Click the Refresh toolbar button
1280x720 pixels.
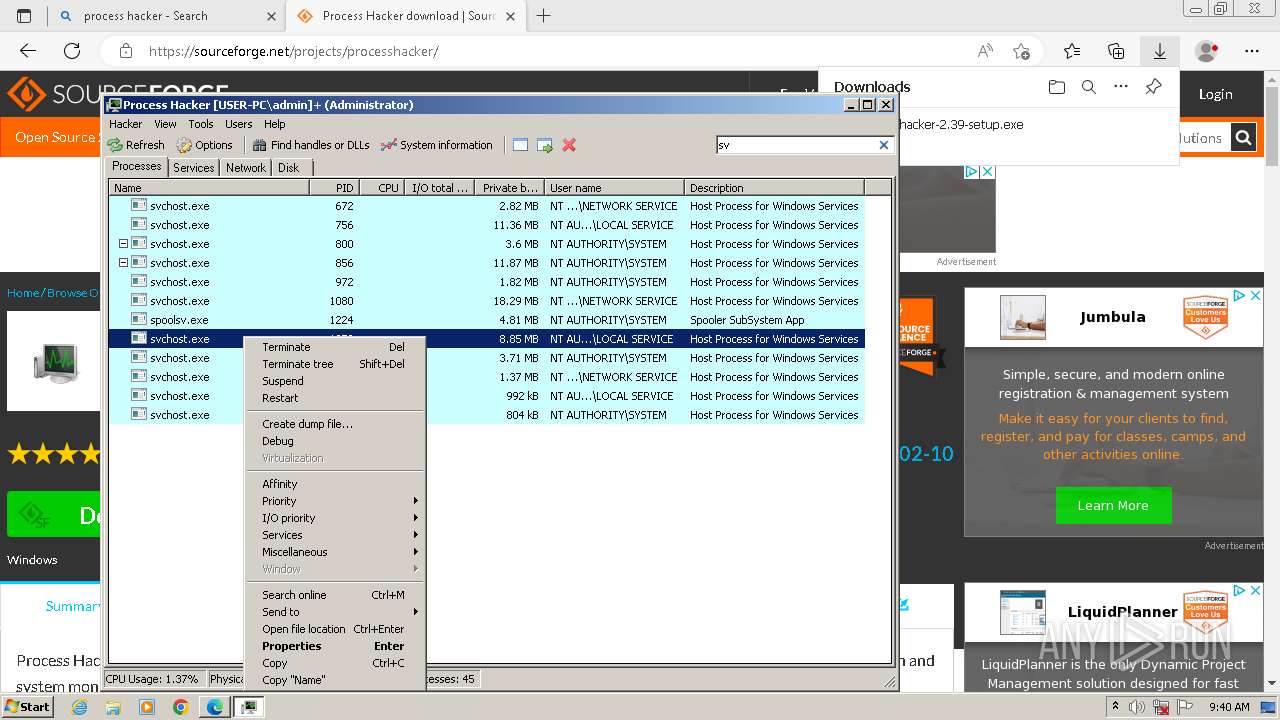pos(136,145)
